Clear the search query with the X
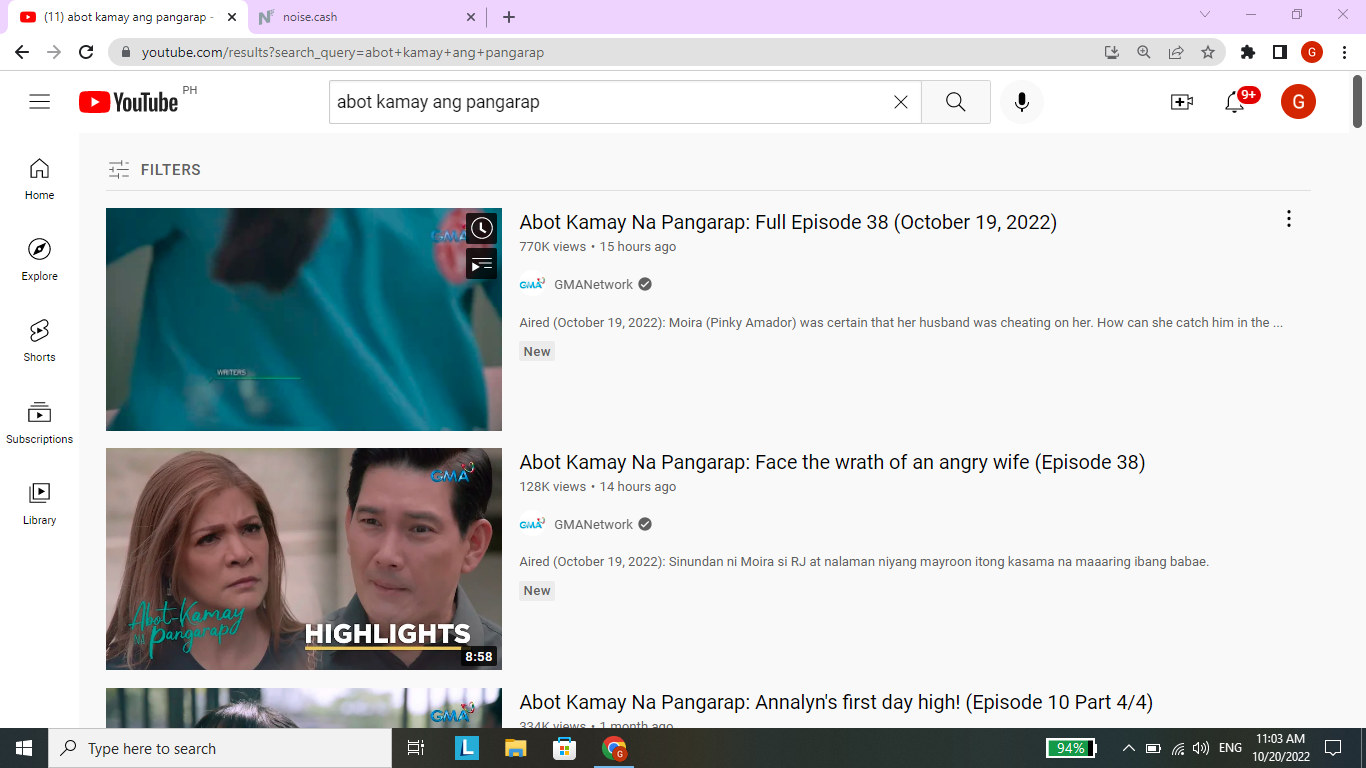 [900, 102]
